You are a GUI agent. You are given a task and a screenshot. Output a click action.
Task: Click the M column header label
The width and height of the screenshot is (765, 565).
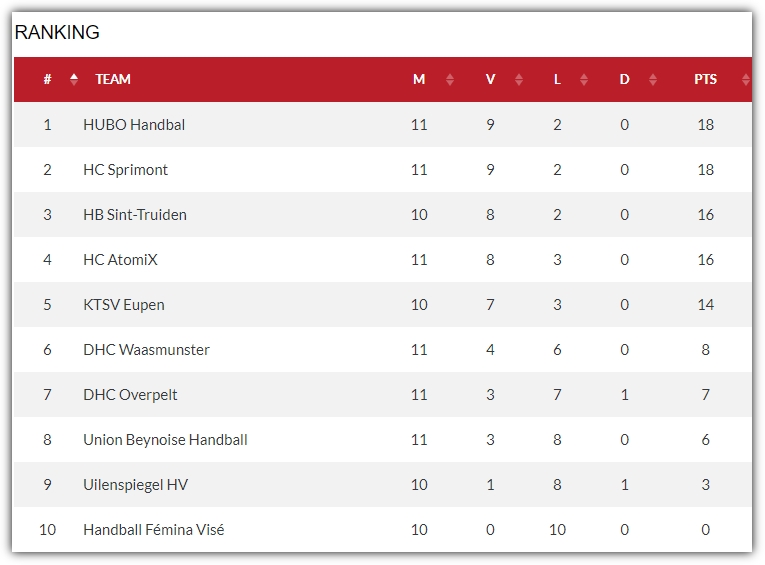[x=419, y=79]
